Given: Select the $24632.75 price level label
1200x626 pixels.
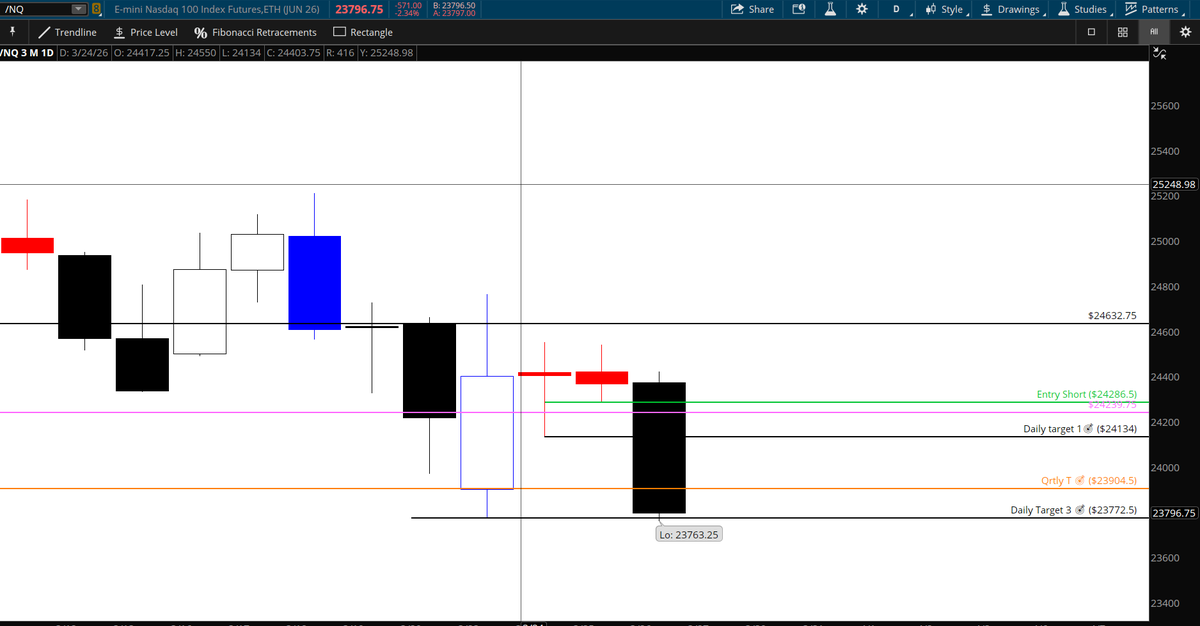Looking at the screenshot, I should 1112,316.
